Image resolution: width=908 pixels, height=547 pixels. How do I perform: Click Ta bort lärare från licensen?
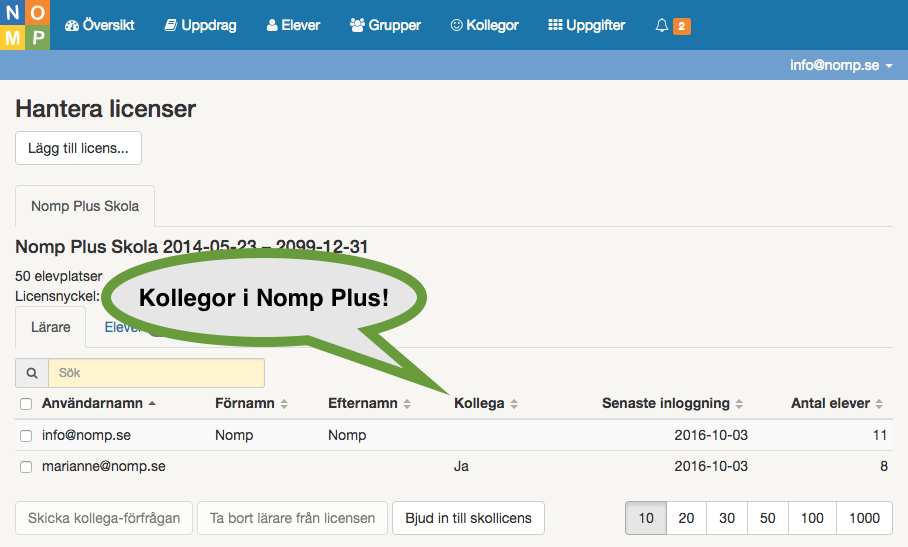[292, 518]
